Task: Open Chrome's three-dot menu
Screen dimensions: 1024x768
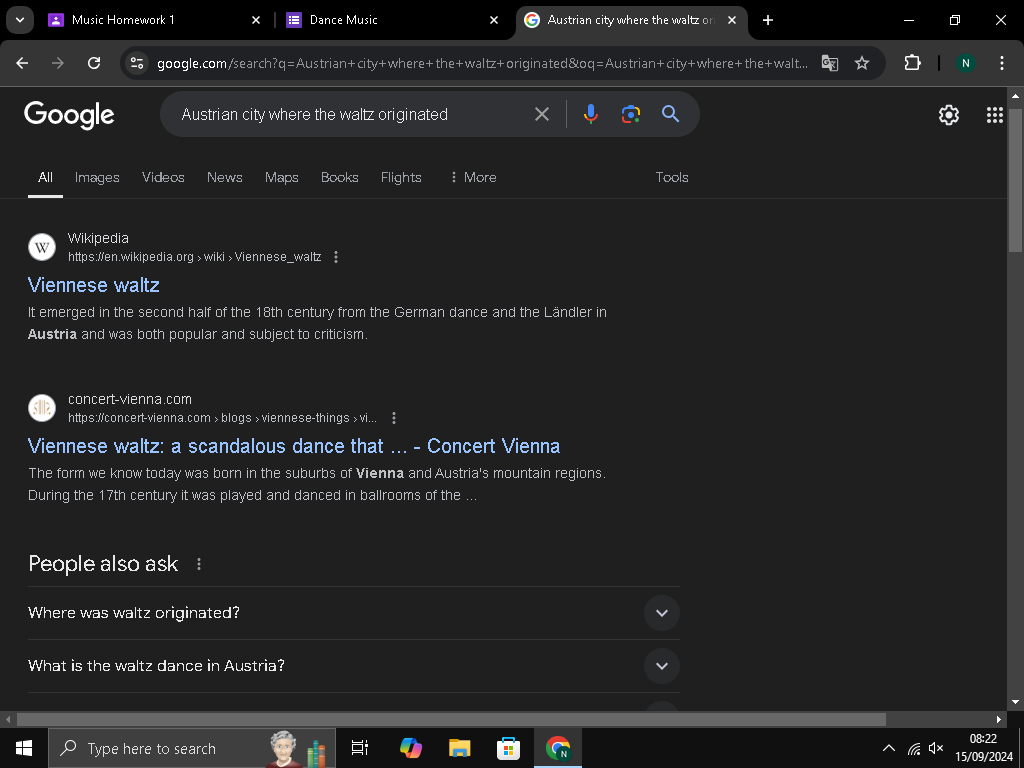Action: point(1001,63)
